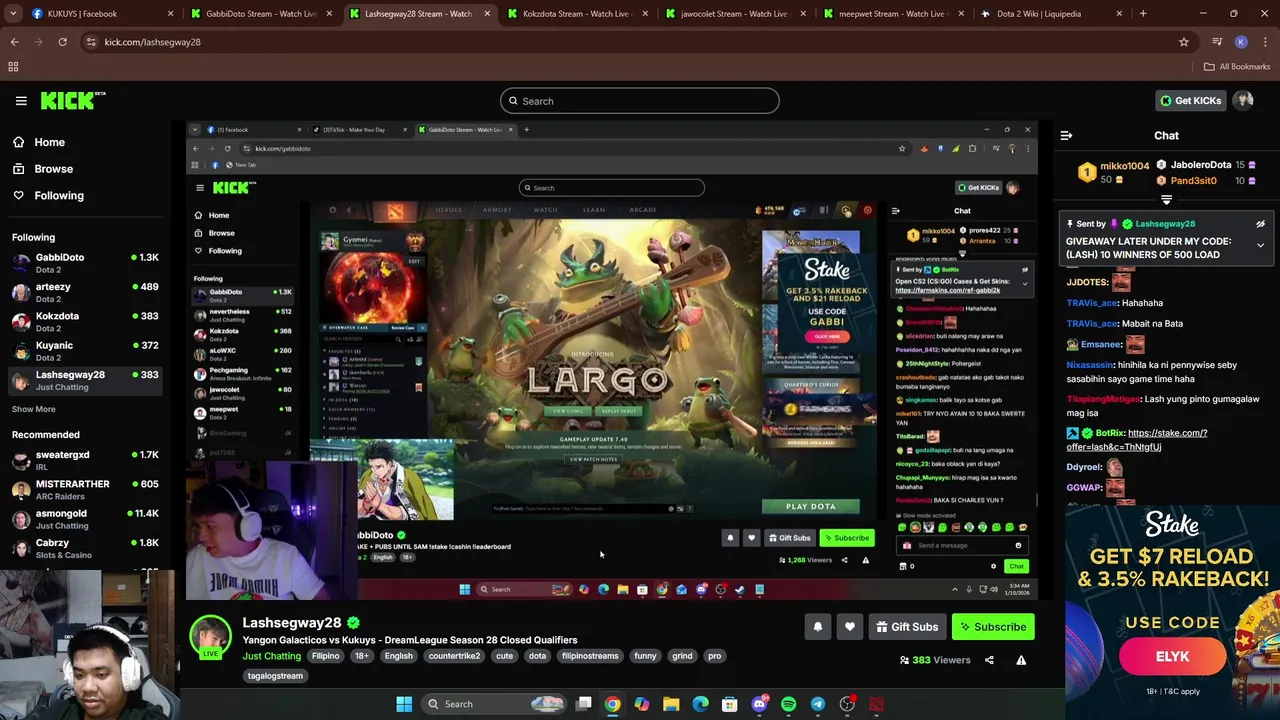Open arteezy channel in Following list

85,293
